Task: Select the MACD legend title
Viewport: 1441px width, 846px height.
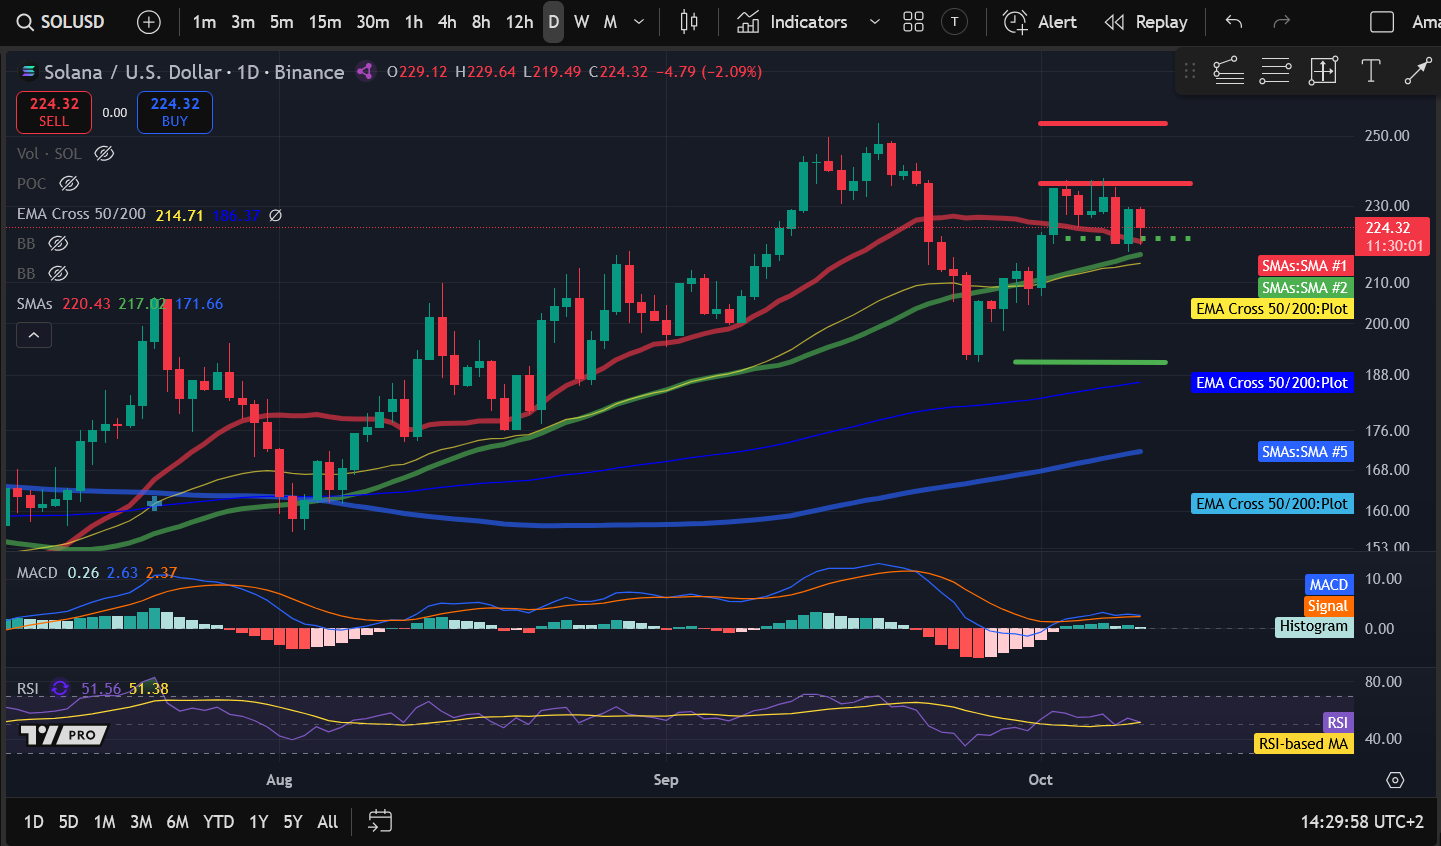Action: [37, 573]
